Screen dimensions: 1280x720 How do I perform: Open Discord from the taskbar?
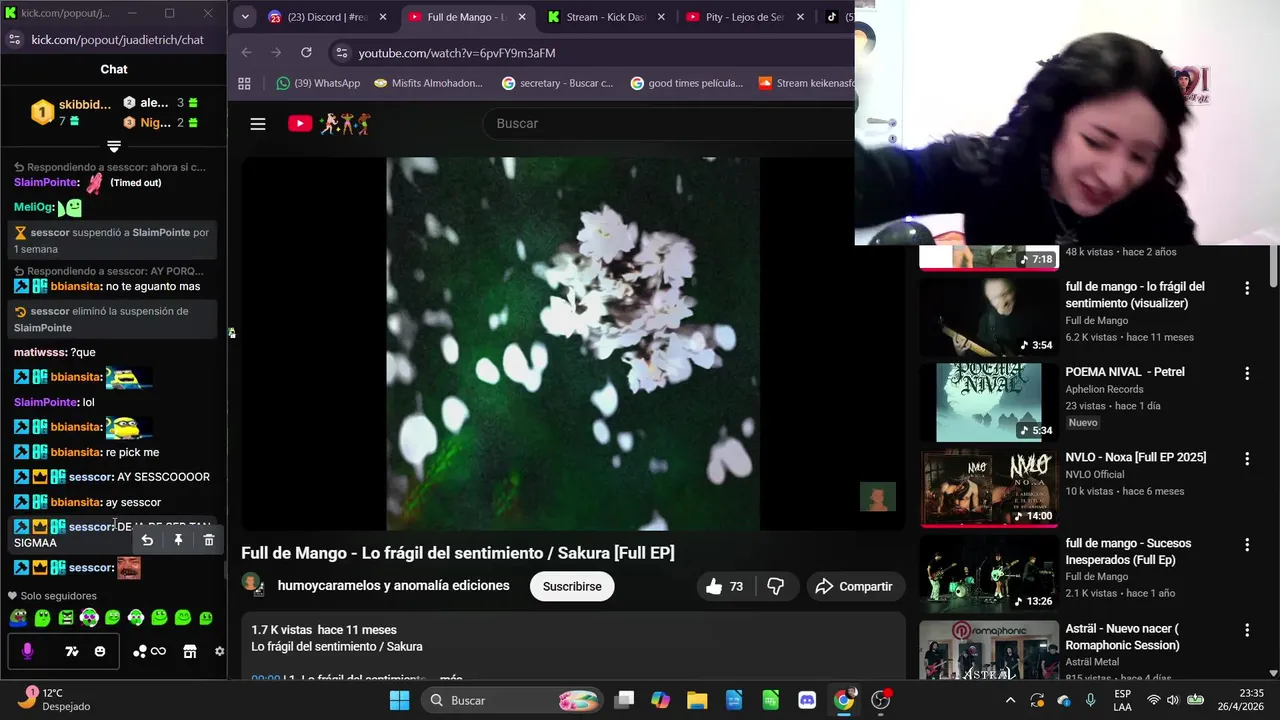click(x=807, y=700)
